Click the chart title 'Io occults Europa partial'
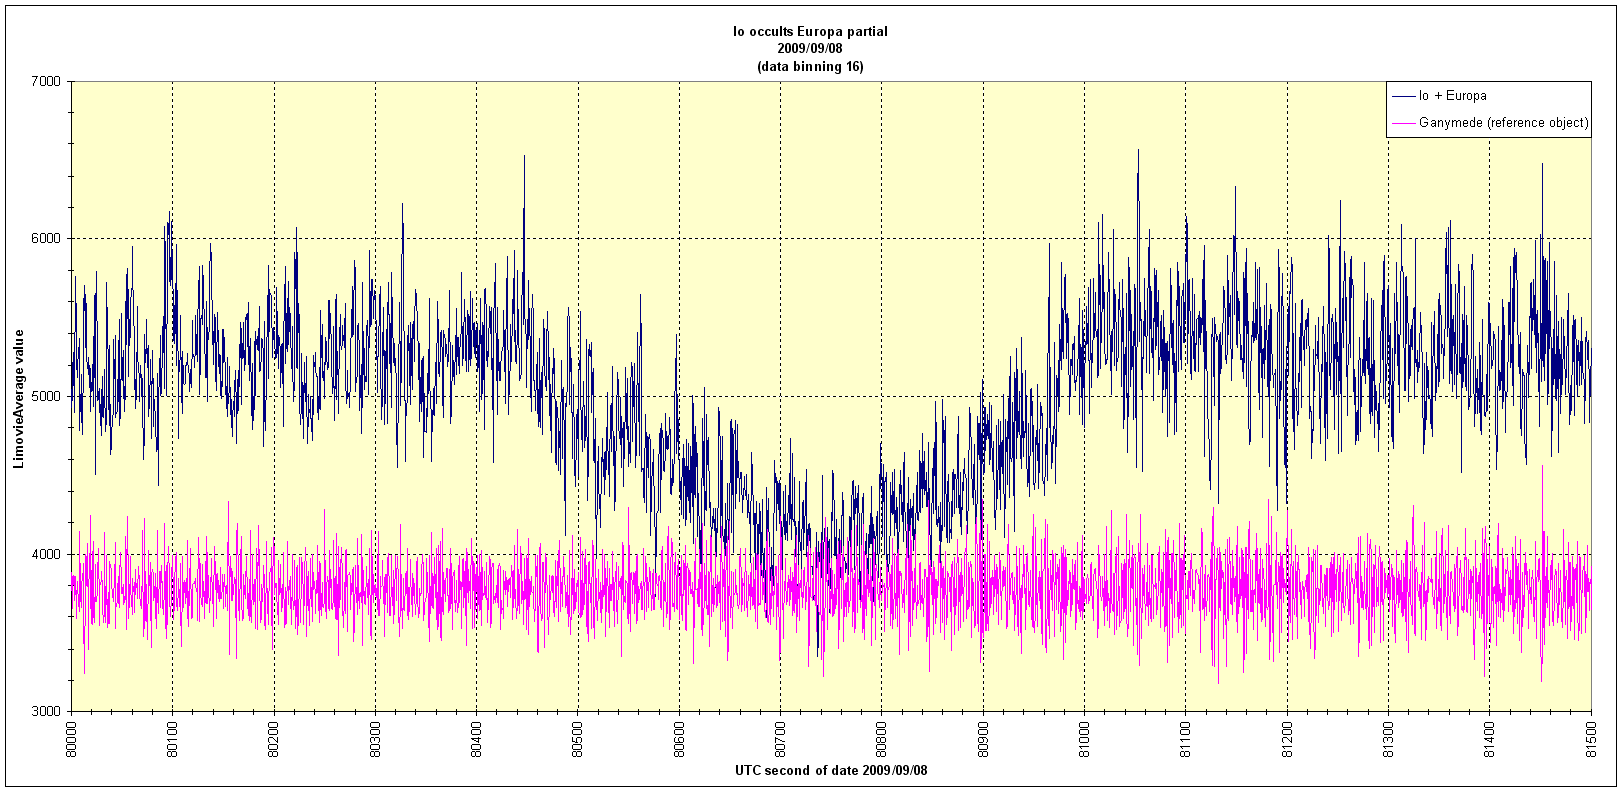The image size is (1622, 791). pyautogui.click(x=810, y=31)
